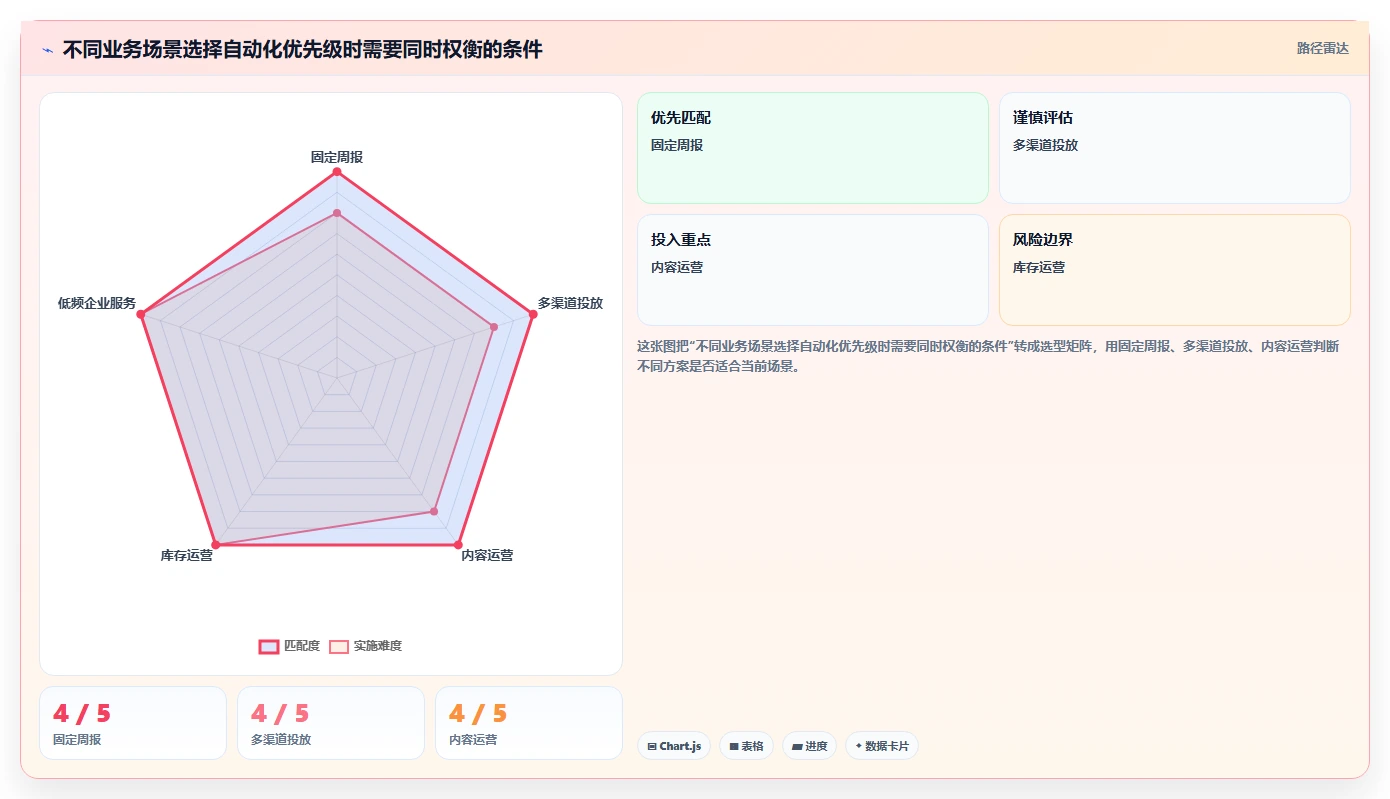Click the data point at the 低频企业服务 vertex
This screenshot has height=799, width=1390.
point(141,314)
